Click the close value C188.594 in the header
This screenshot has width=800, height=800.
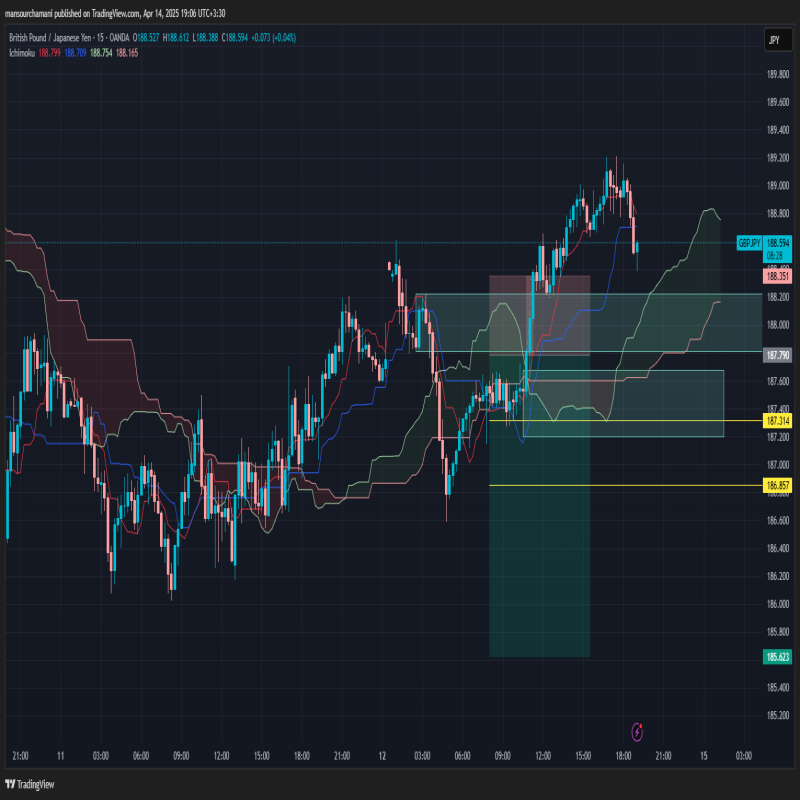[x=235, y=38]
